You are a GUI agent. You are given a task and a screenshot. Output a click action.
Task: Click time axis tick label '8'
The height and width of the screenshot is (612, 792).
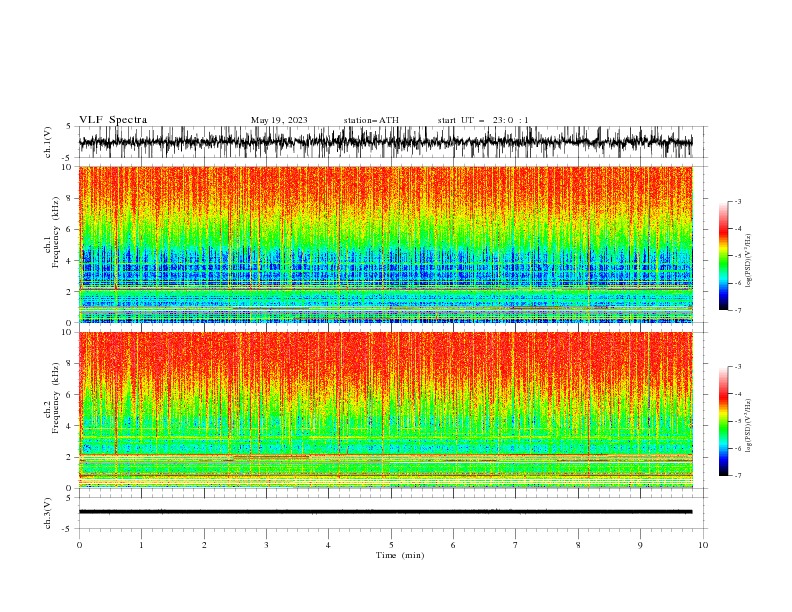(578, 545)
